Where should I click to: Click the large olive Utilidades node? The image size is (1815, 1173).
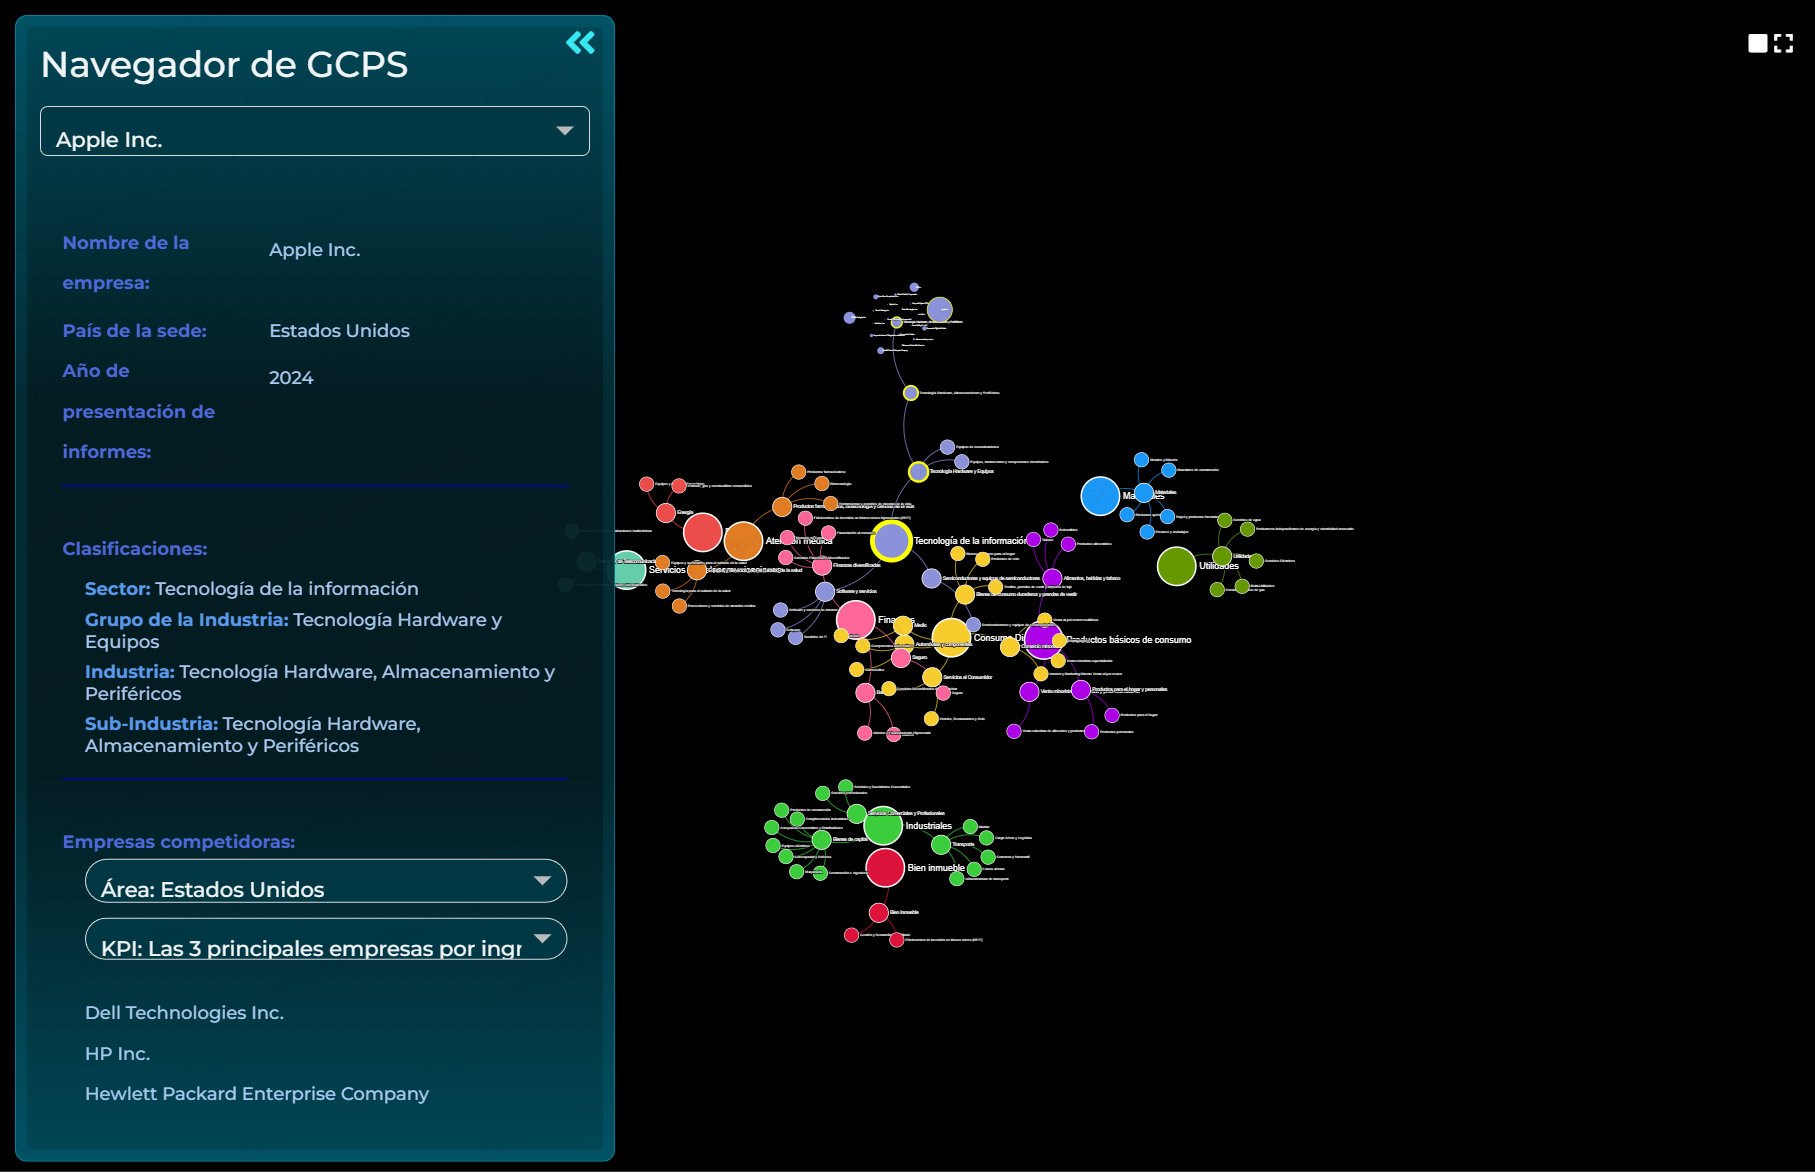click(x=1177, y=566)
